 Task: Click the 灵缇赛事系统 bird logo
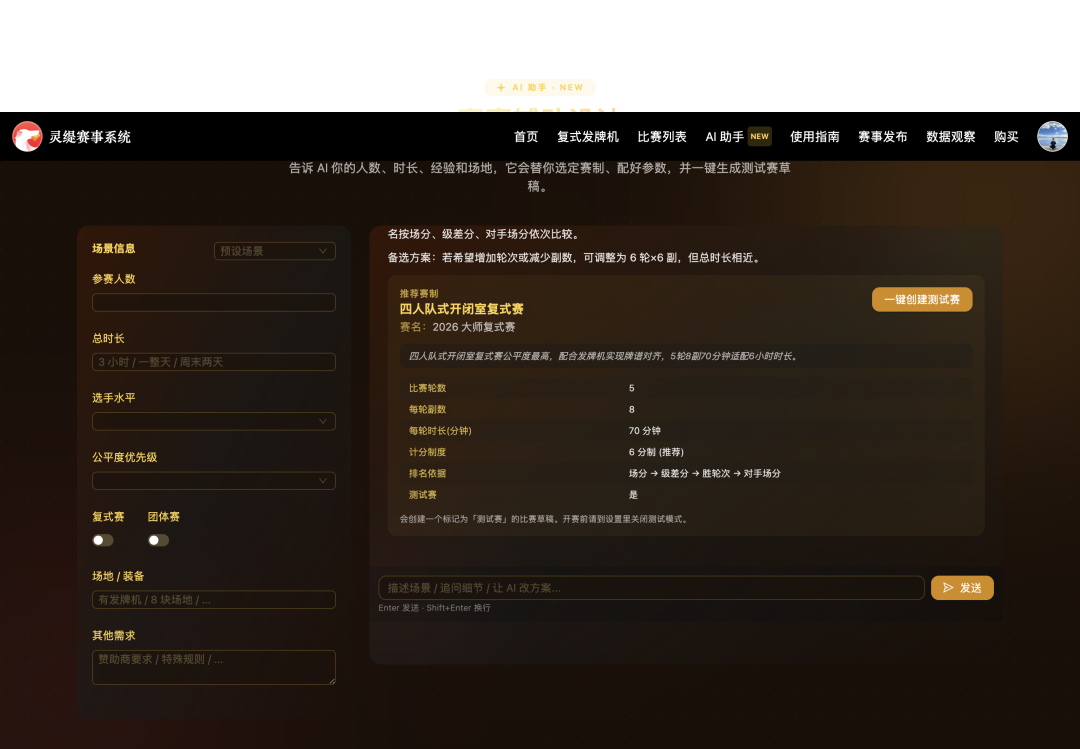click(x=28, y=136)
